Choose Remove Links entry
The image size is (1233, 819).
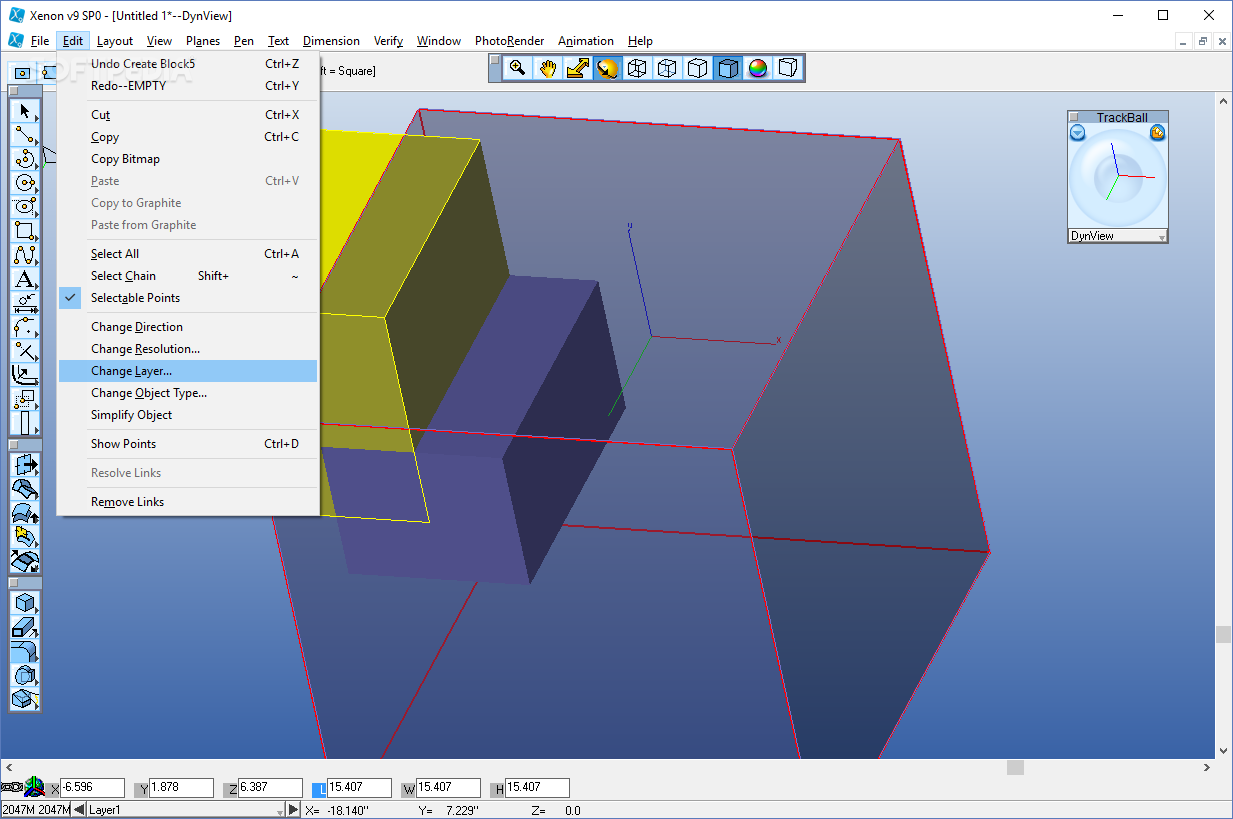pyautogui.click(x=188, y=502)
